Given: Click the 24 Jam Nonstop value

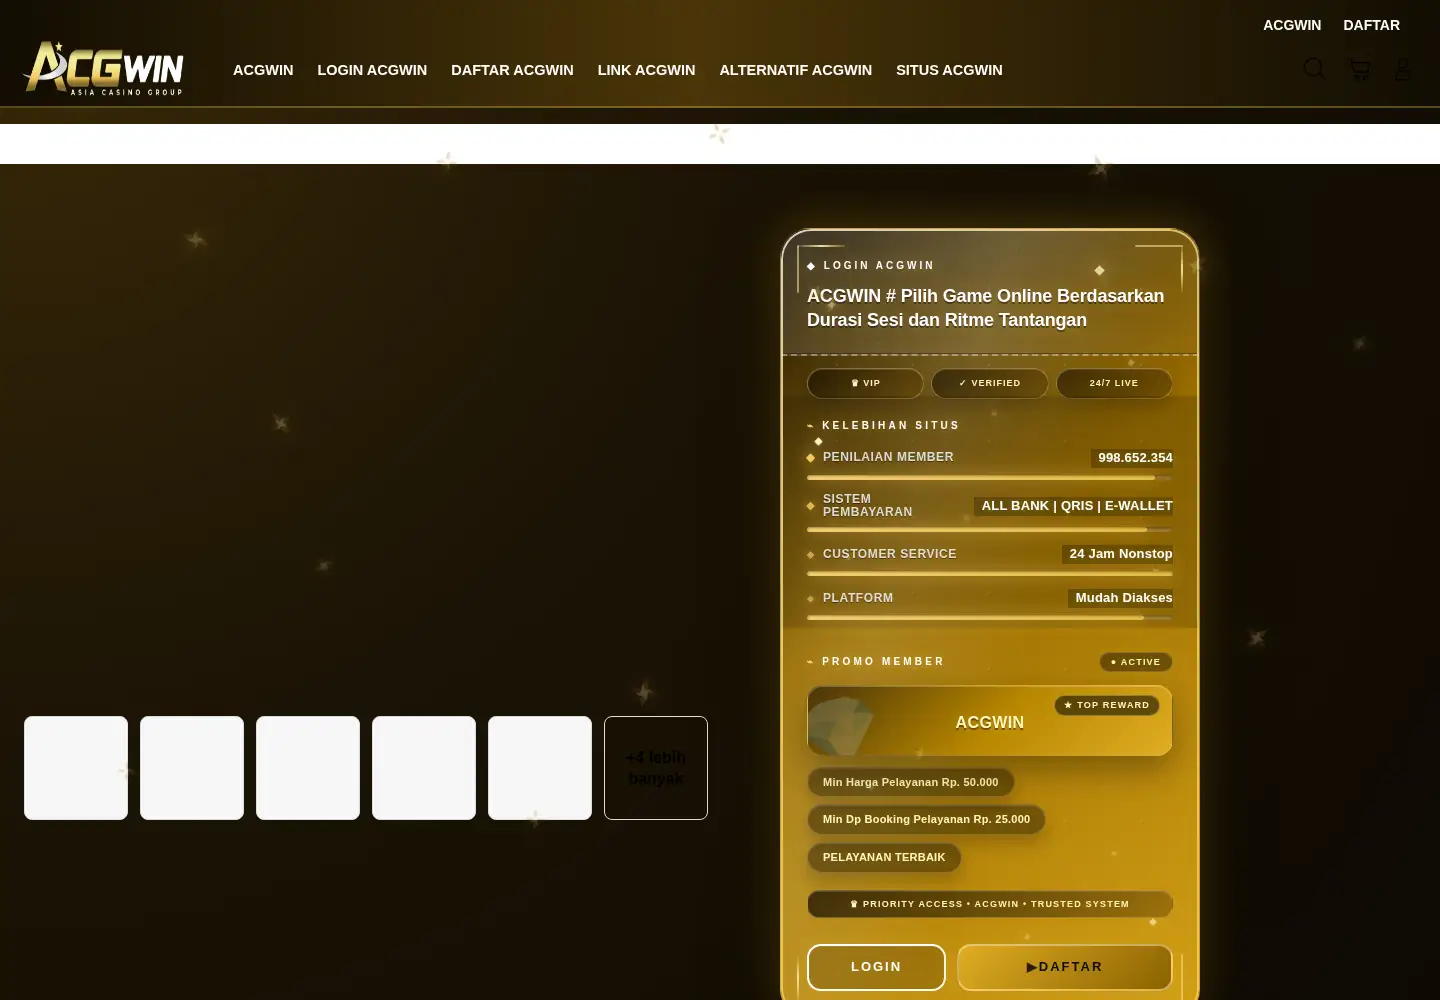Looking at the screenshot, I should tap(1118, 553).
